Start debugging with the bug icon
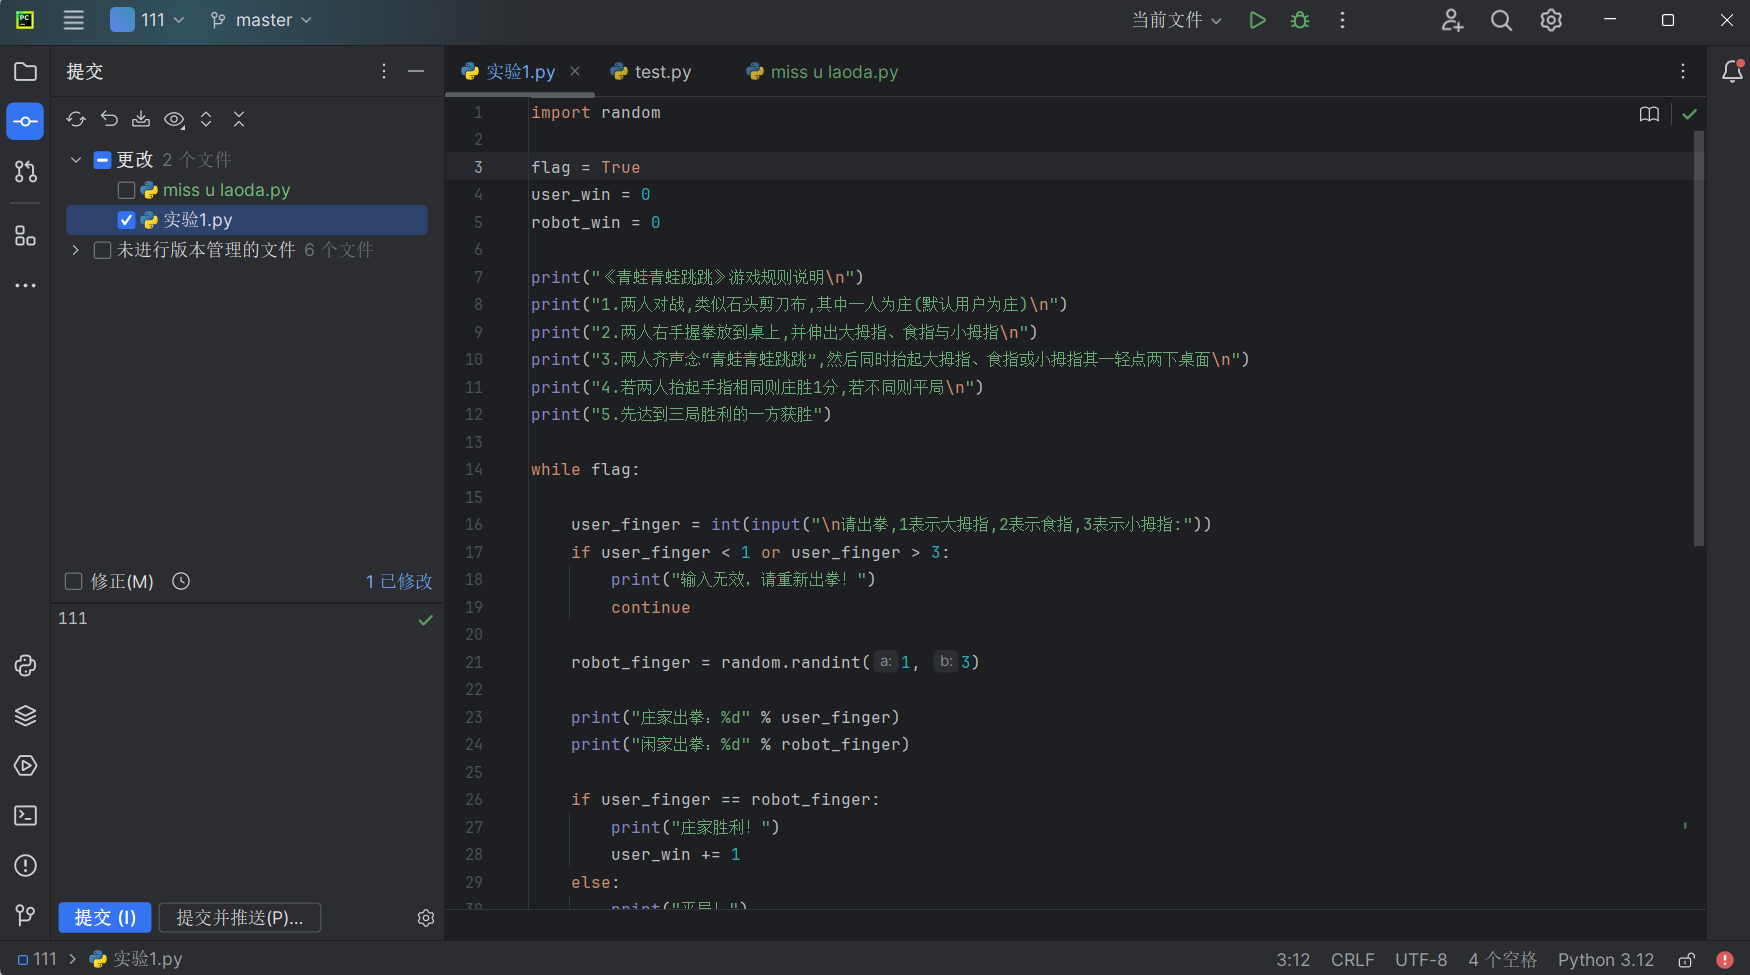 (1300, 20)
